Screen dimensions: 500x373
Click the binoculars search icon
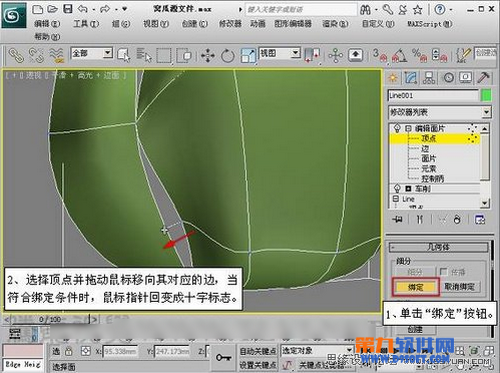(x=365, y=10)
